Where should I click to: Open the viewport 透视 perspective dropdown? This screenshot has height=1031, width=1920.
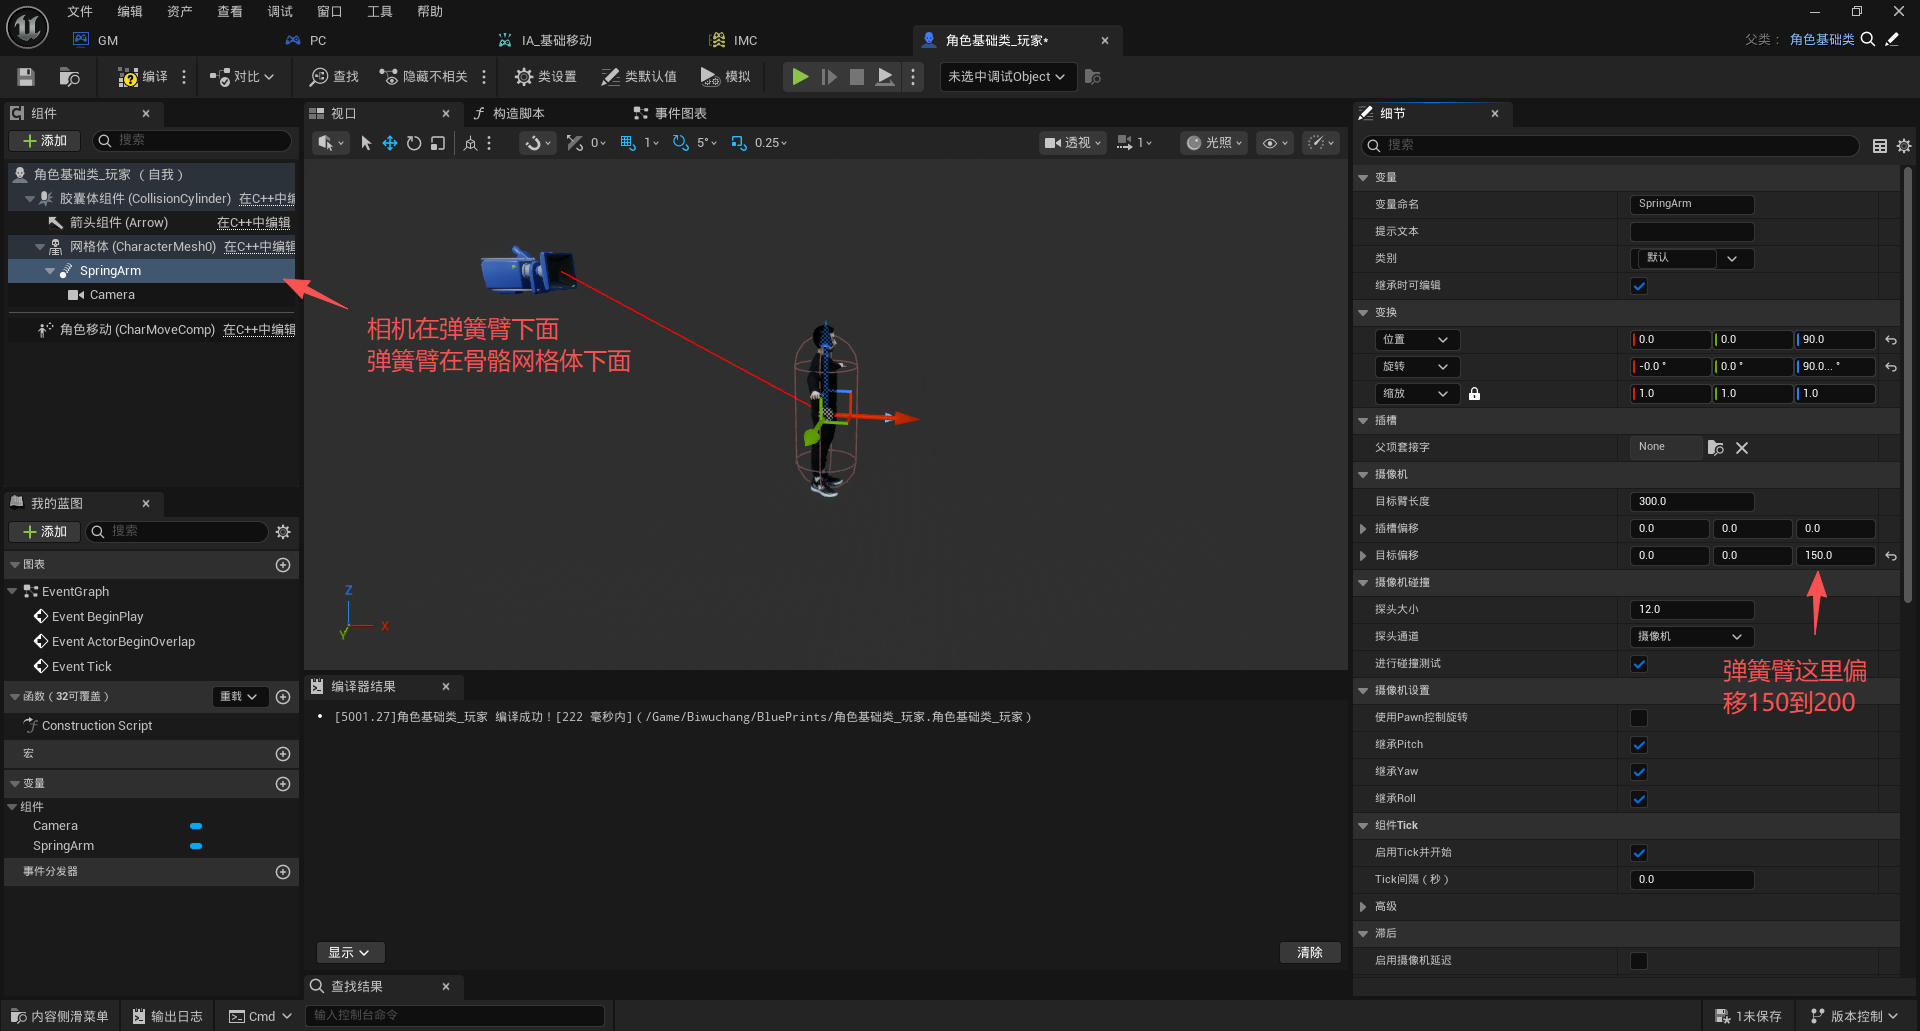coord(1073,143)
